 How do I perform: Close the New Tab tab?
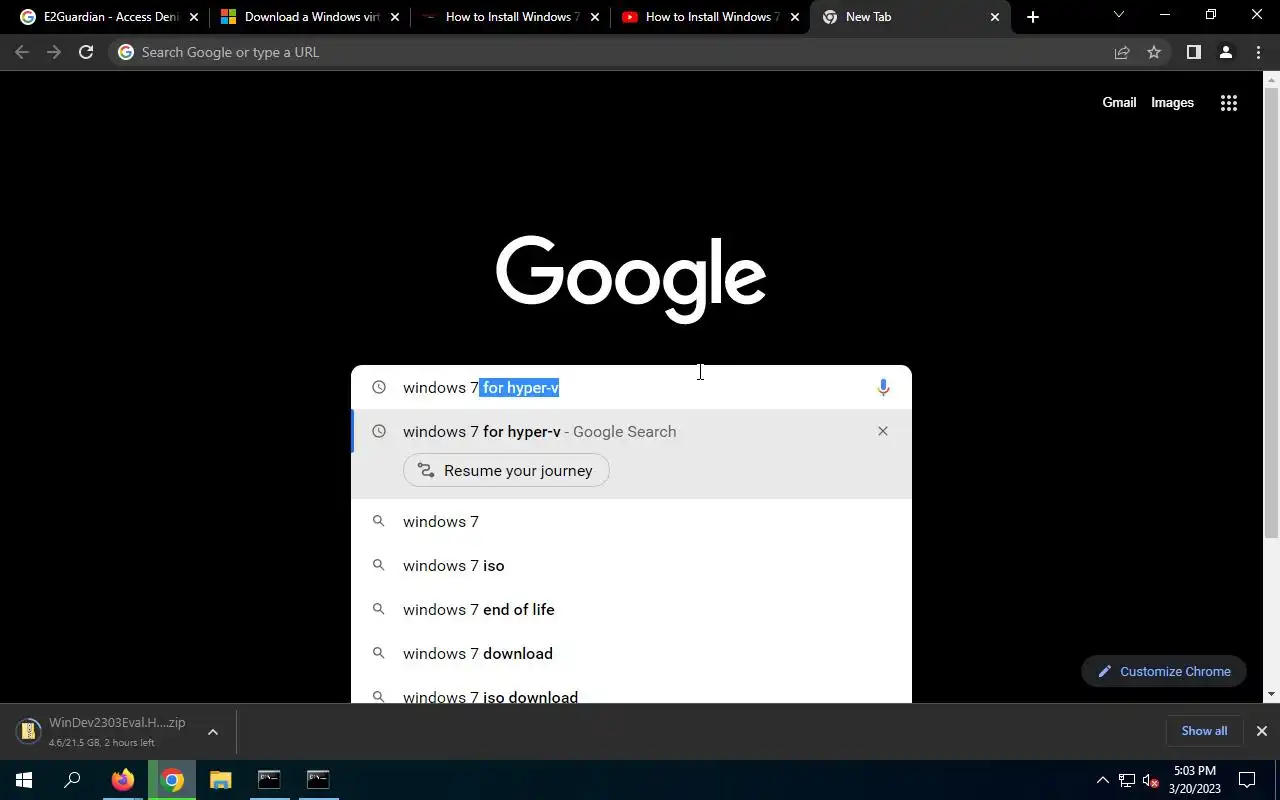coord(995,17)
